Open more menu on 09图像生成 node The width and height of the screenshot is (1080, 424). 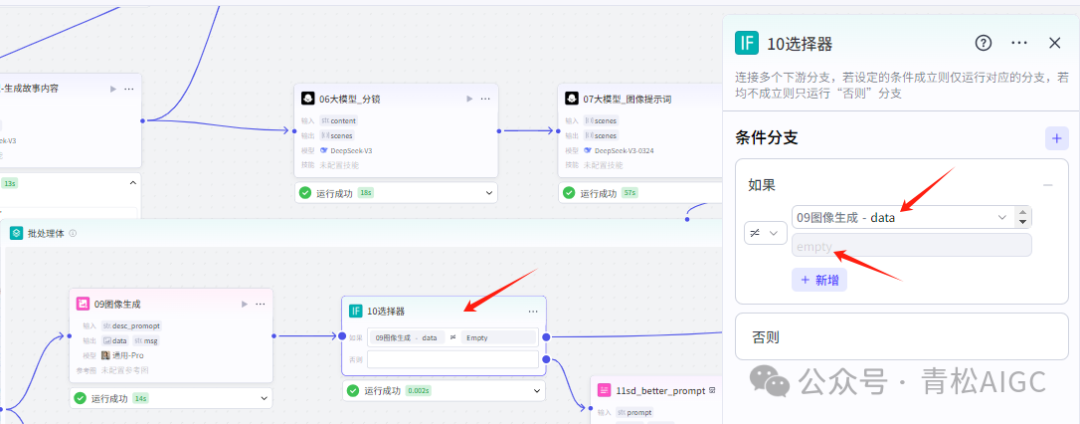[260, 304]
